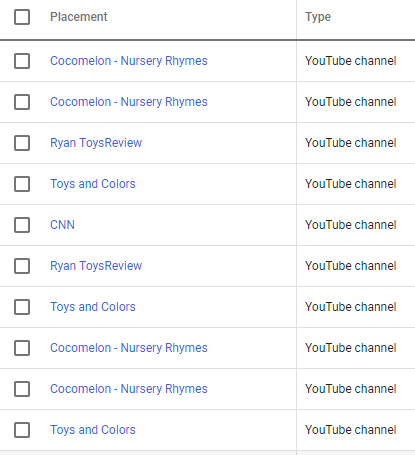Viewport: 415px width, 455px height.
Task: Open Ryan ToysReview link directly below CNN
Action: [x=96, y=266]
